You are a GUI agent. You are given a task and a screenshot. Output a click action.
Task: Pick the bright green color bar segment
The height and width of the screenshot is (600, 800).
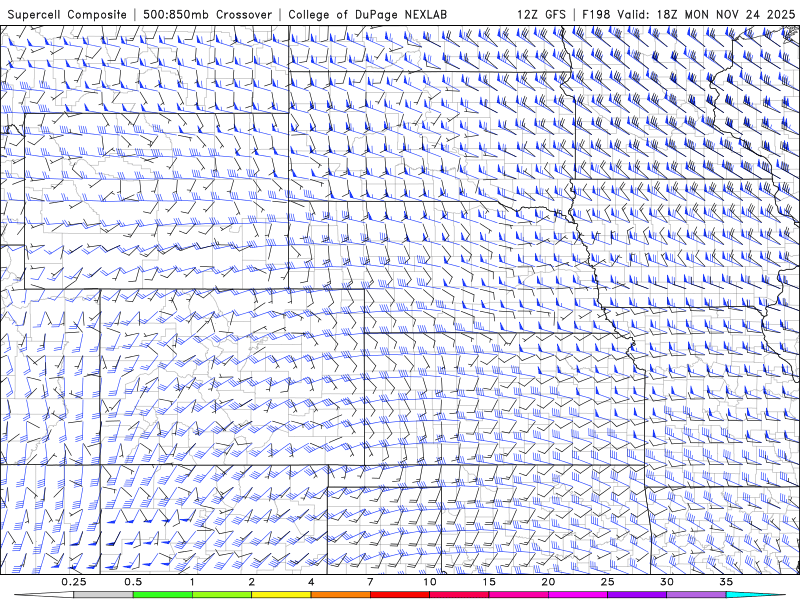[x=163, y=595]
